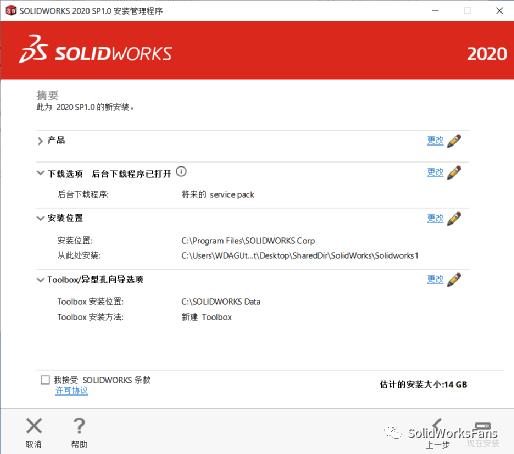Accept the SOLIDWORKS terms checkbox
Screen dimensions: 514x454
tap(45, 380)
